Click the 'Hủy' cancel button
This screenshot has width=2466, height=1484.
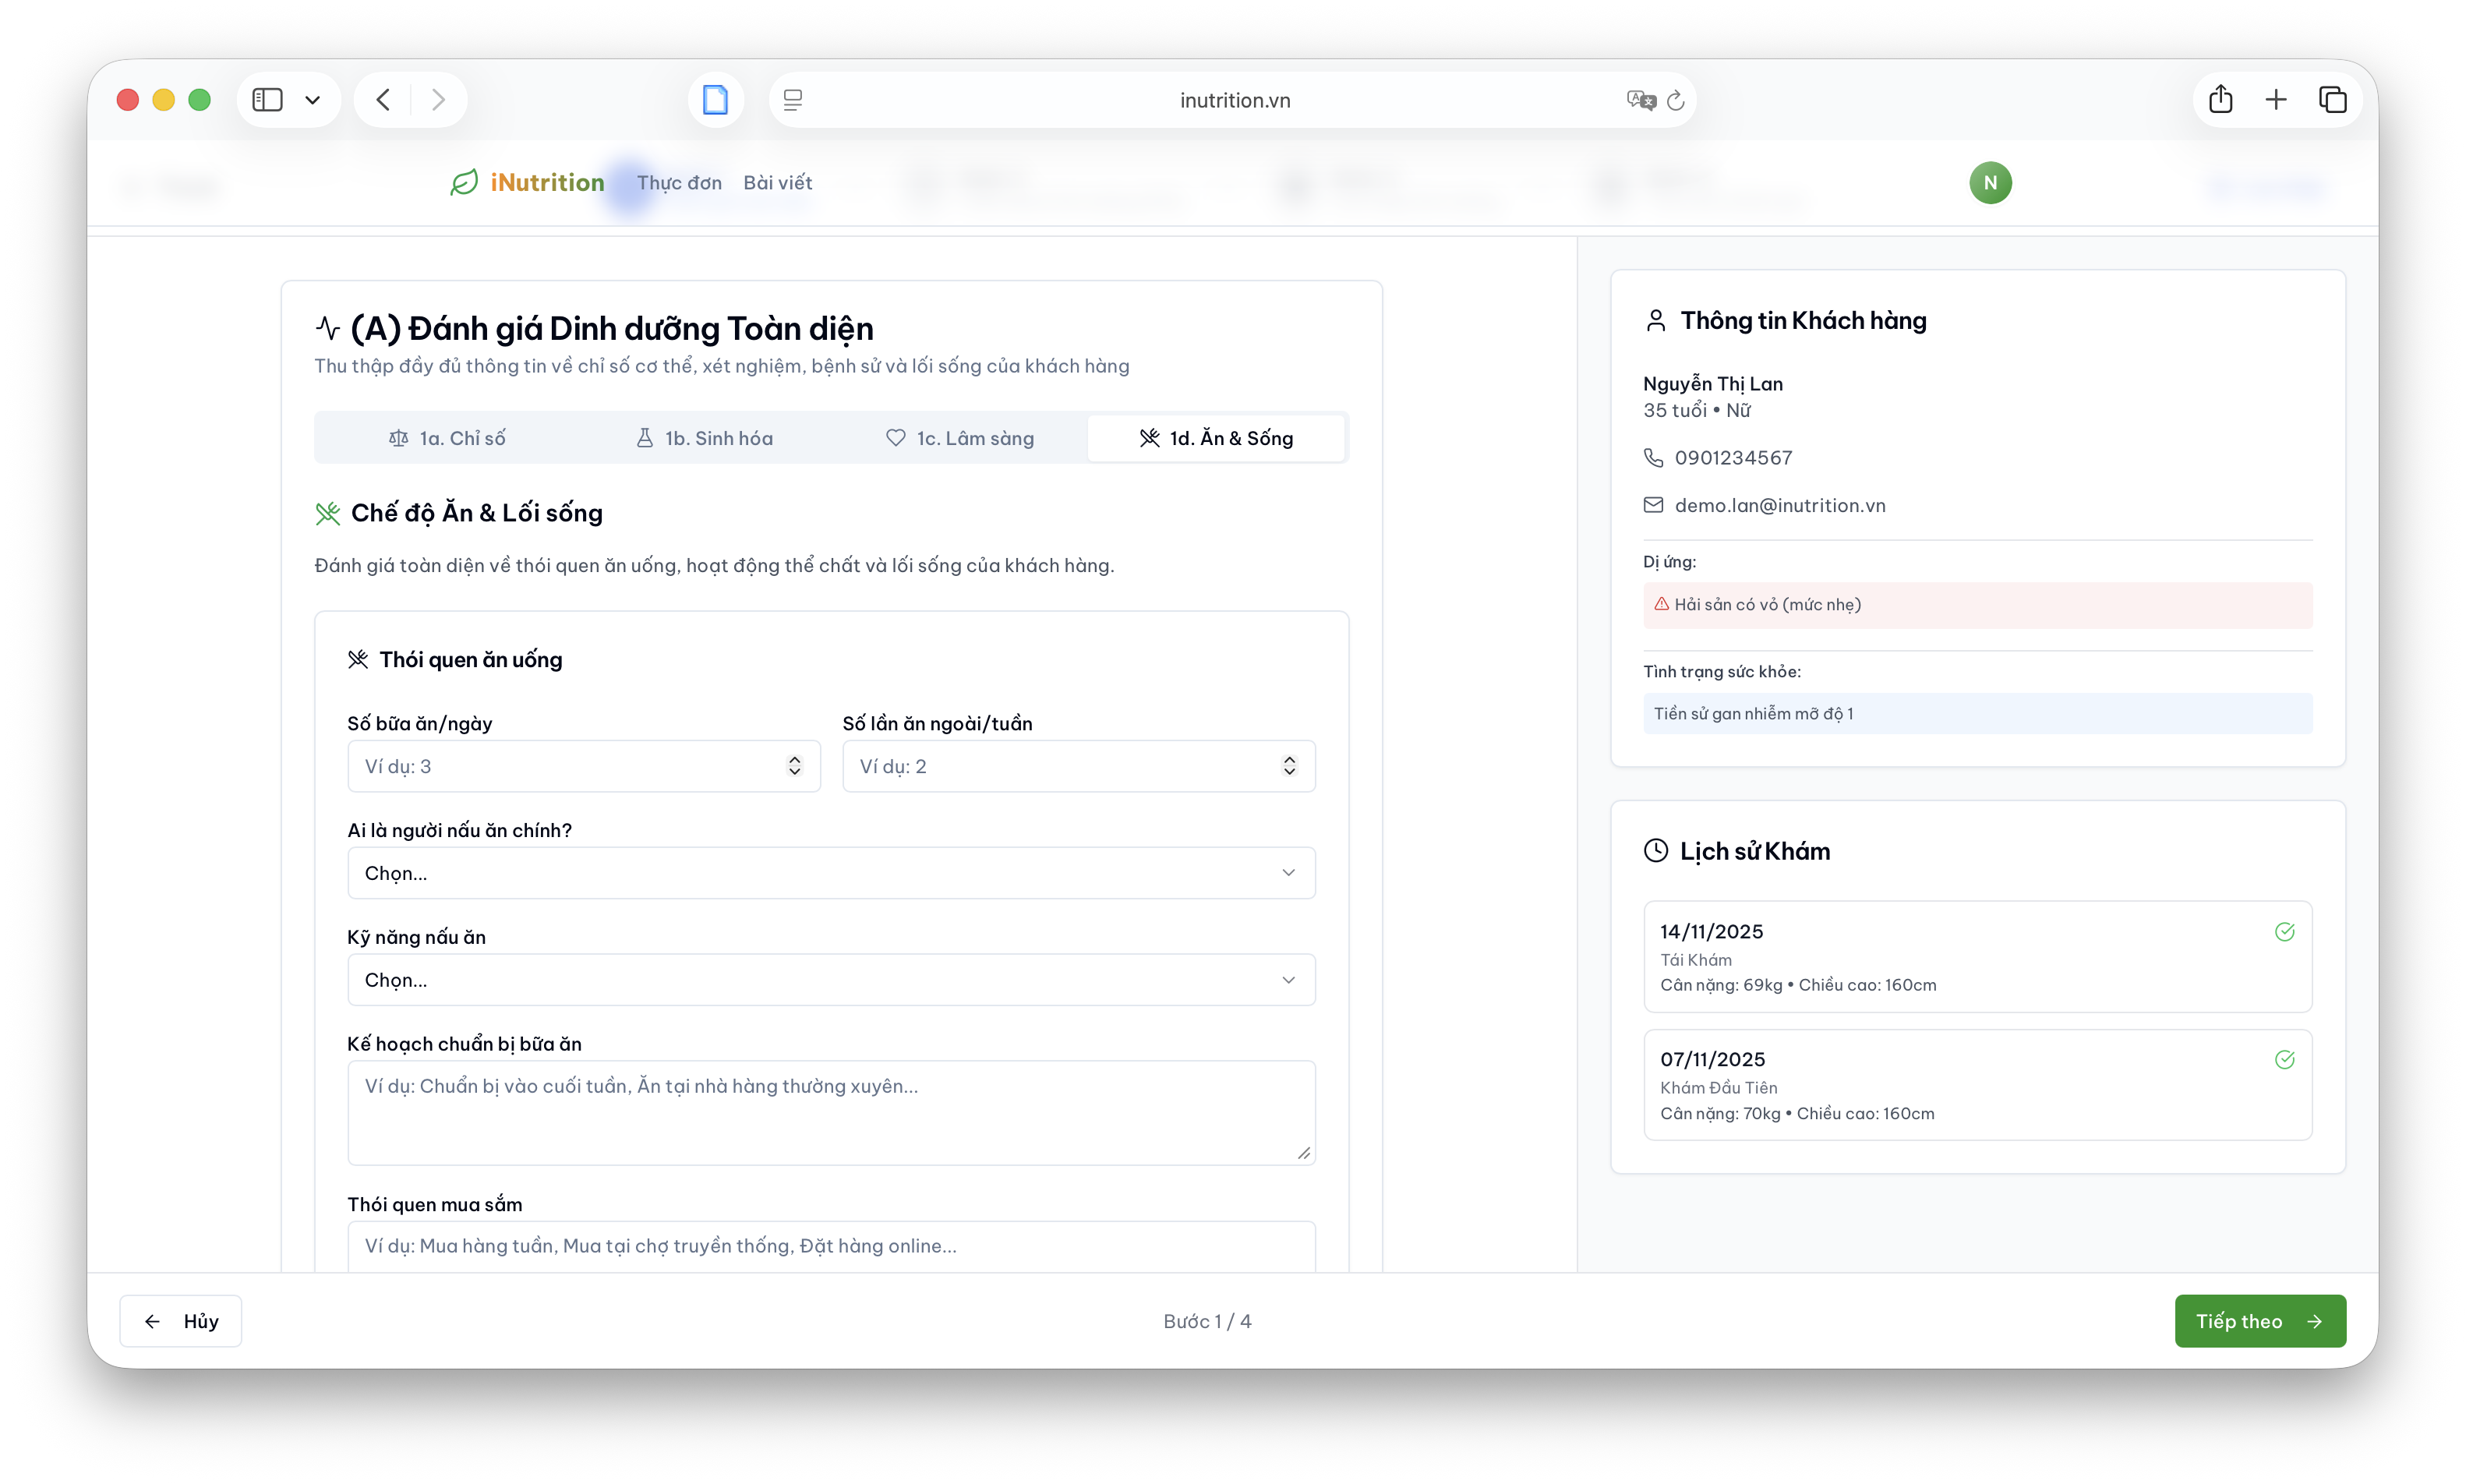click(x=181, y=1321)
